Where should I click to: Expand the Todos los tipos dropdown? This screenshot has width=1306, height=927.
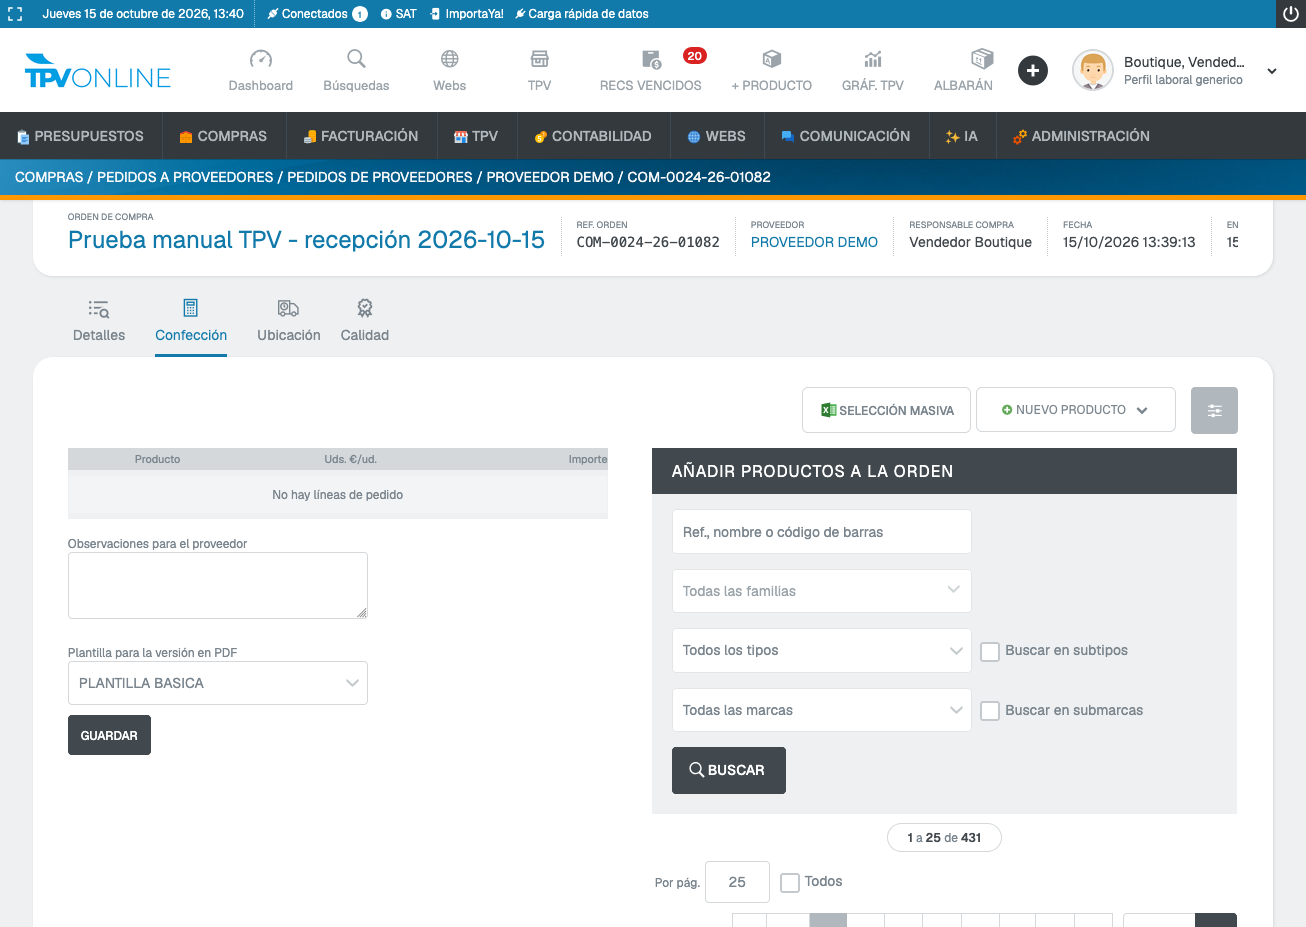click(x=822, y=650)
